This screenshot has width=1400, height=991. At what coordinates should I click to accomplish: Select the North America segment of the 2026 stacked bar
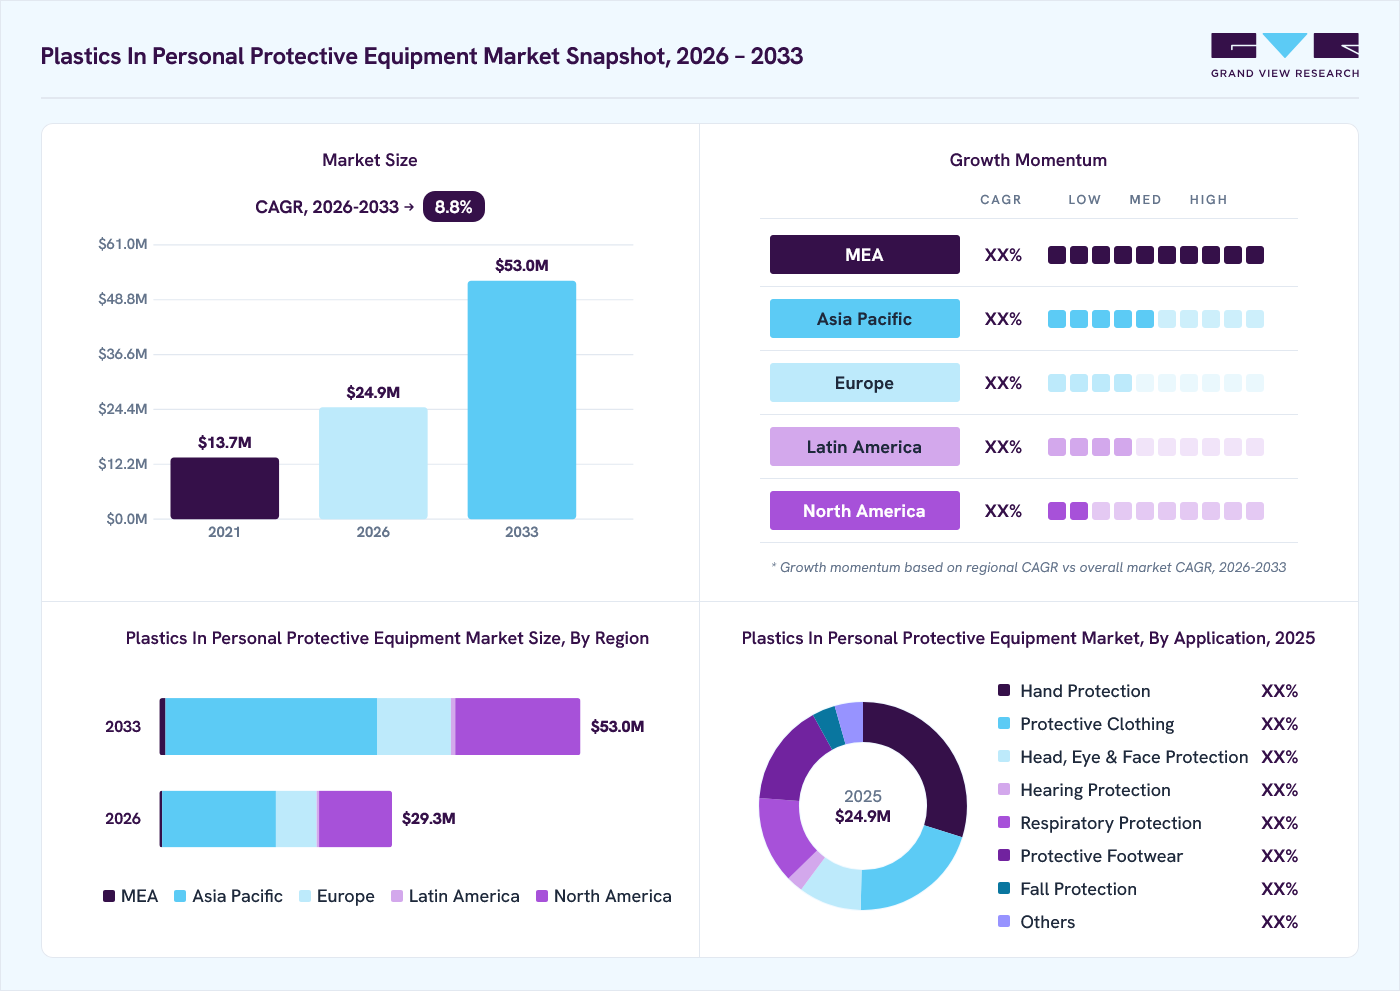355,819
